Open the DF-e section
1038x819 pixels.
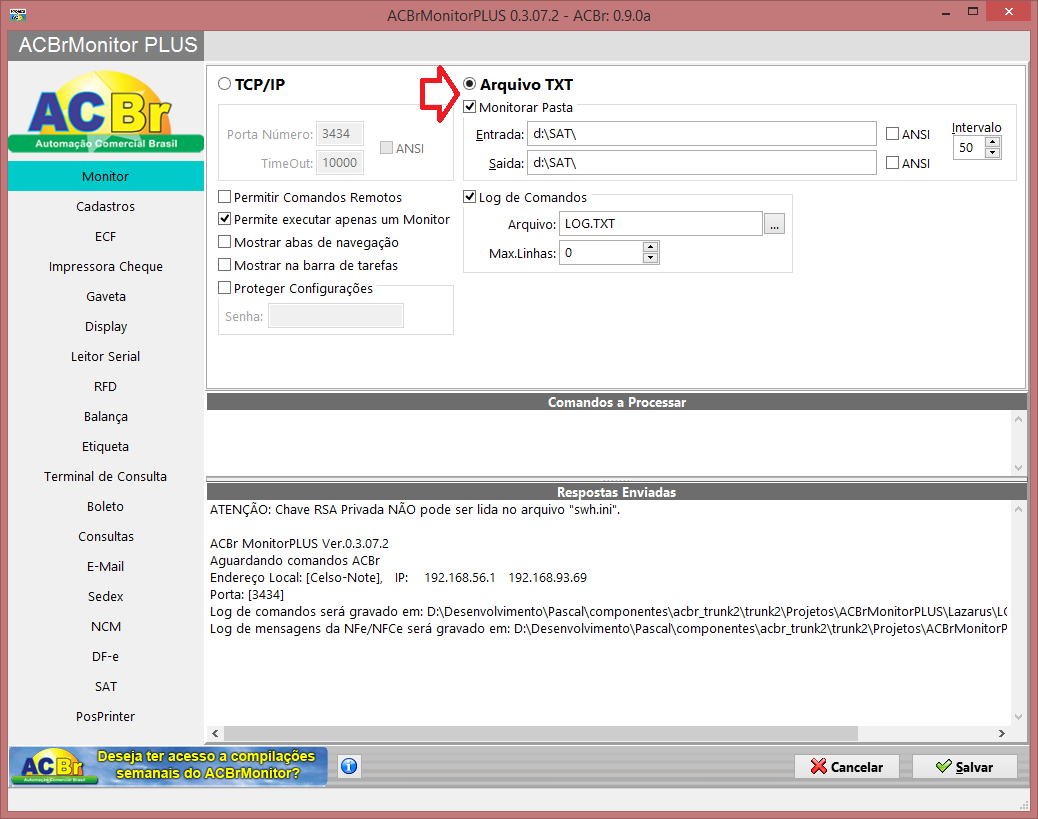106,656
